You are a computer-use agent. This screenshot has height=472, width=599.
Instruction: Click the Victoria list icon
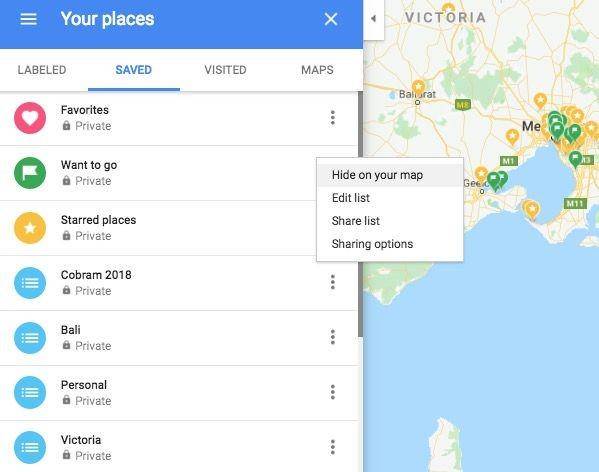[x=30, y=447]
